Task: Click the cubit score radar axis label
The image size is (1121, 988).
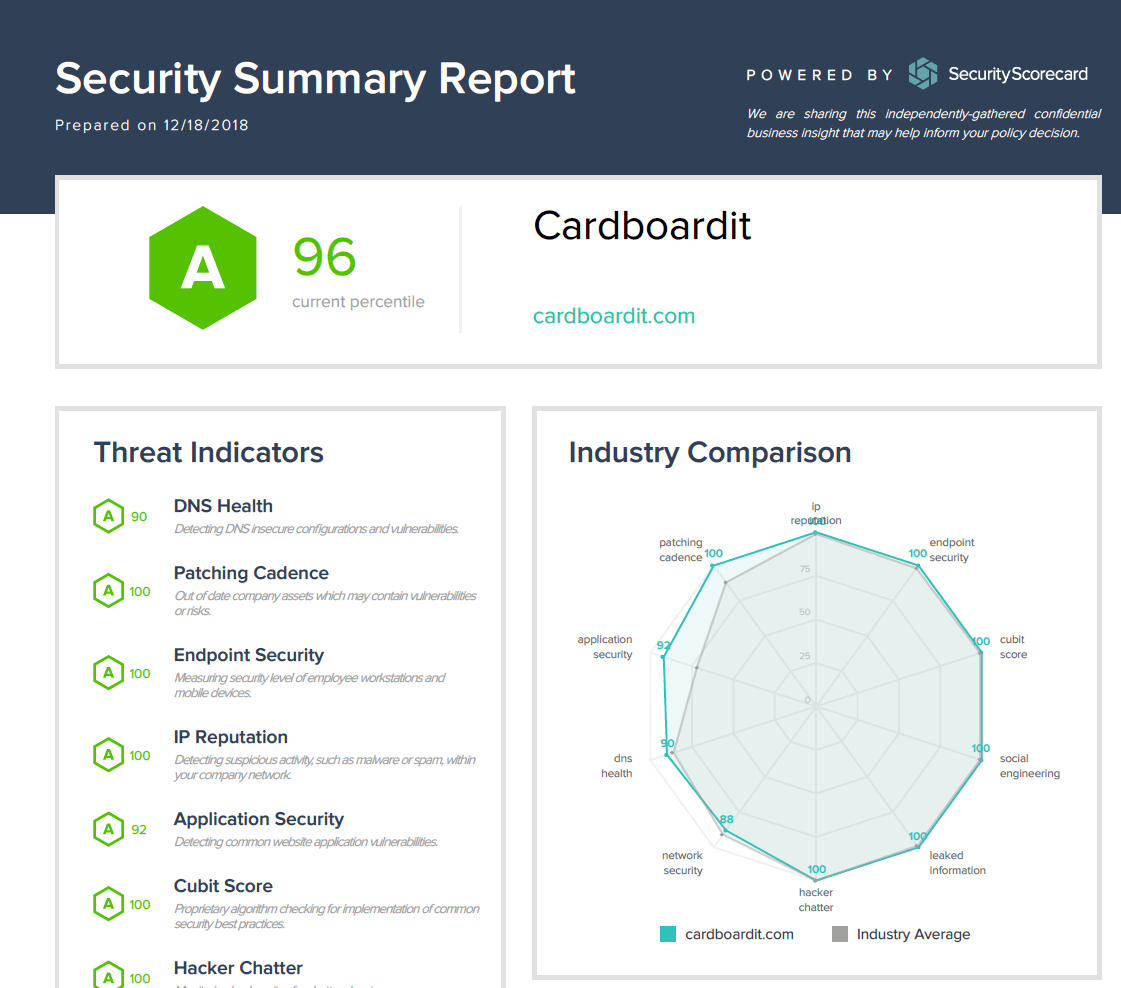Action: [x=1013, y=647]
